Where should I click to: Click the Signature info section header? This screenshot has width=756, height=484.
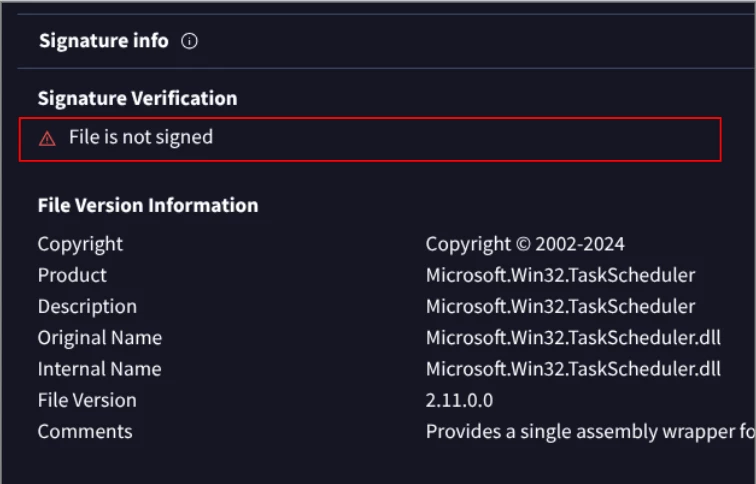[x=104, y=41]
